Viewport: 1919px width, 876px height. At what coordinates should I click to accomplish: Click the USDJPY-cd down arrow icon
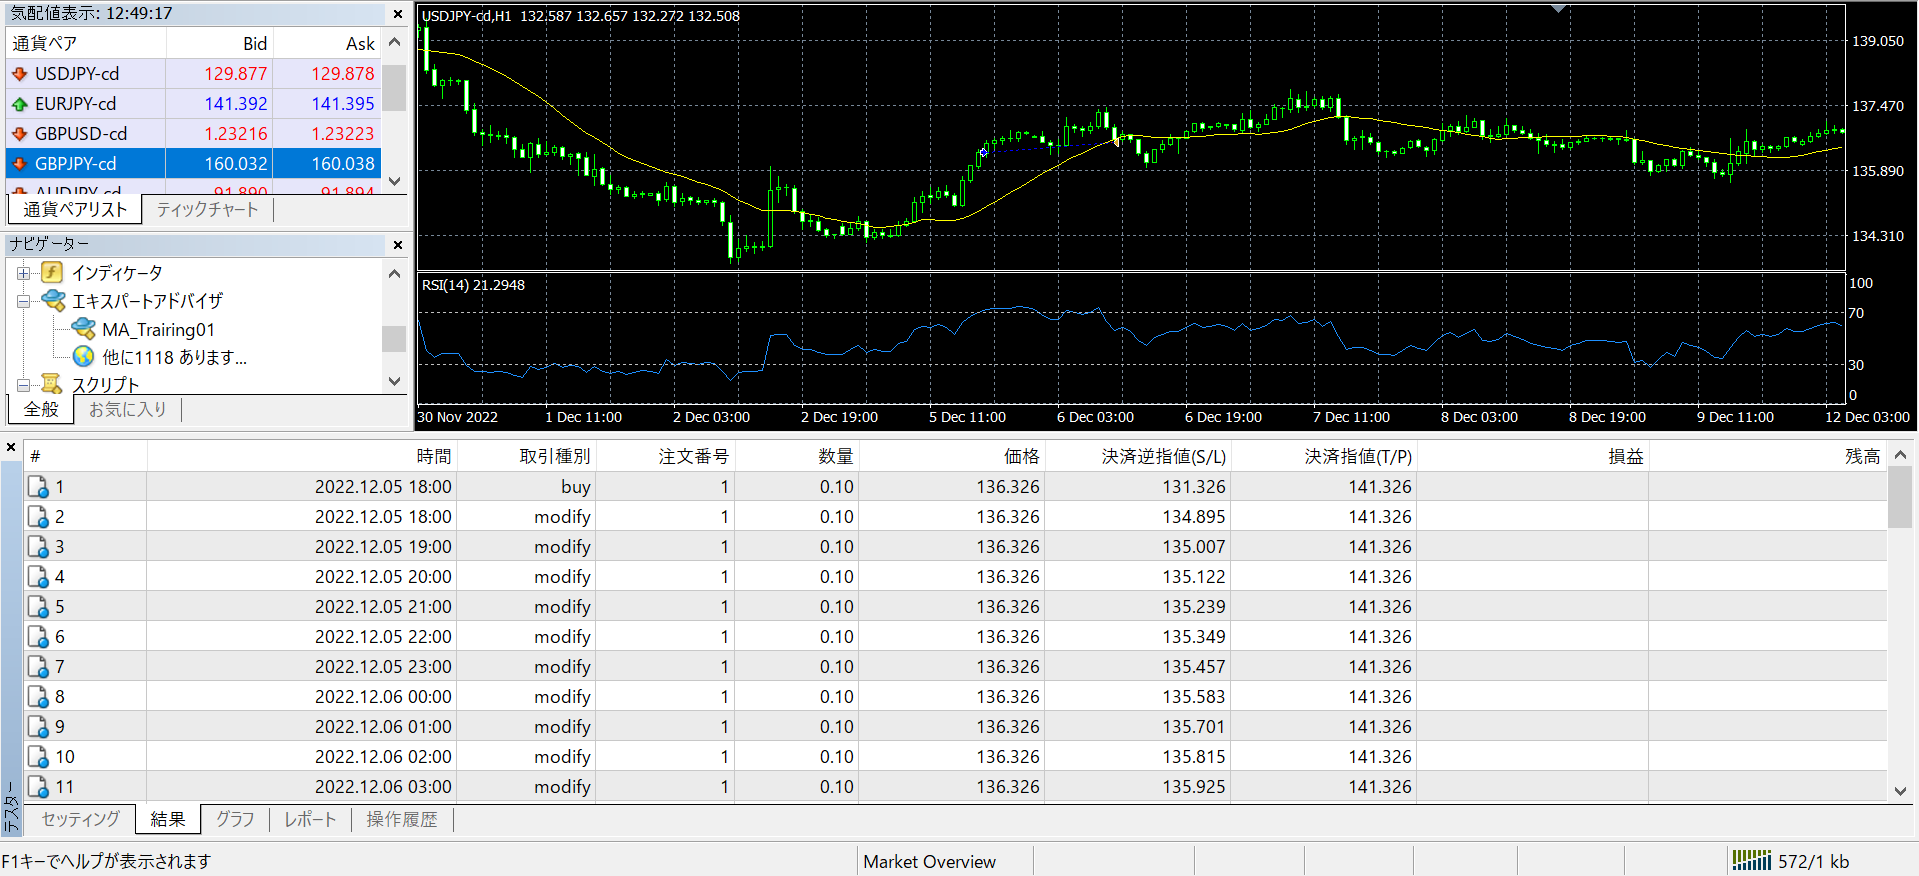point(19,74)
